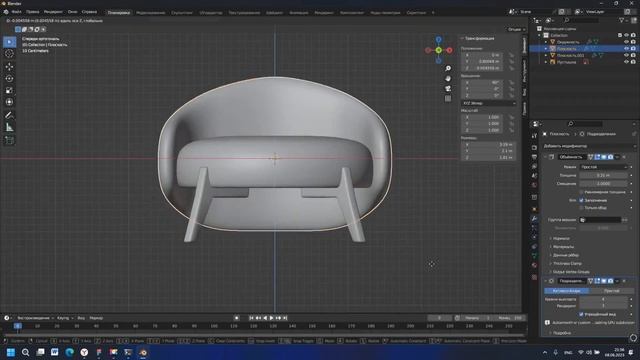Open the Render properties tab
This screenshot has height=360, width=640.
click(x=534, y=147)
